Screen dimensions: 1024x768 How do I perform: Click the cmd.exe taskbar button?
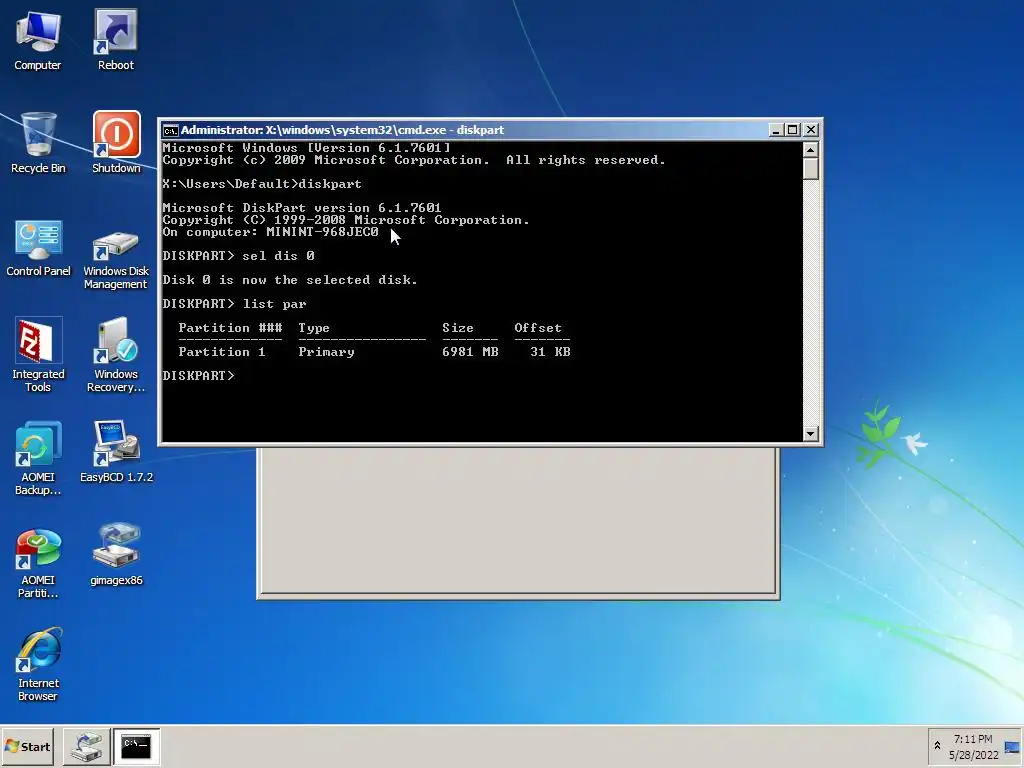(136, 746)
